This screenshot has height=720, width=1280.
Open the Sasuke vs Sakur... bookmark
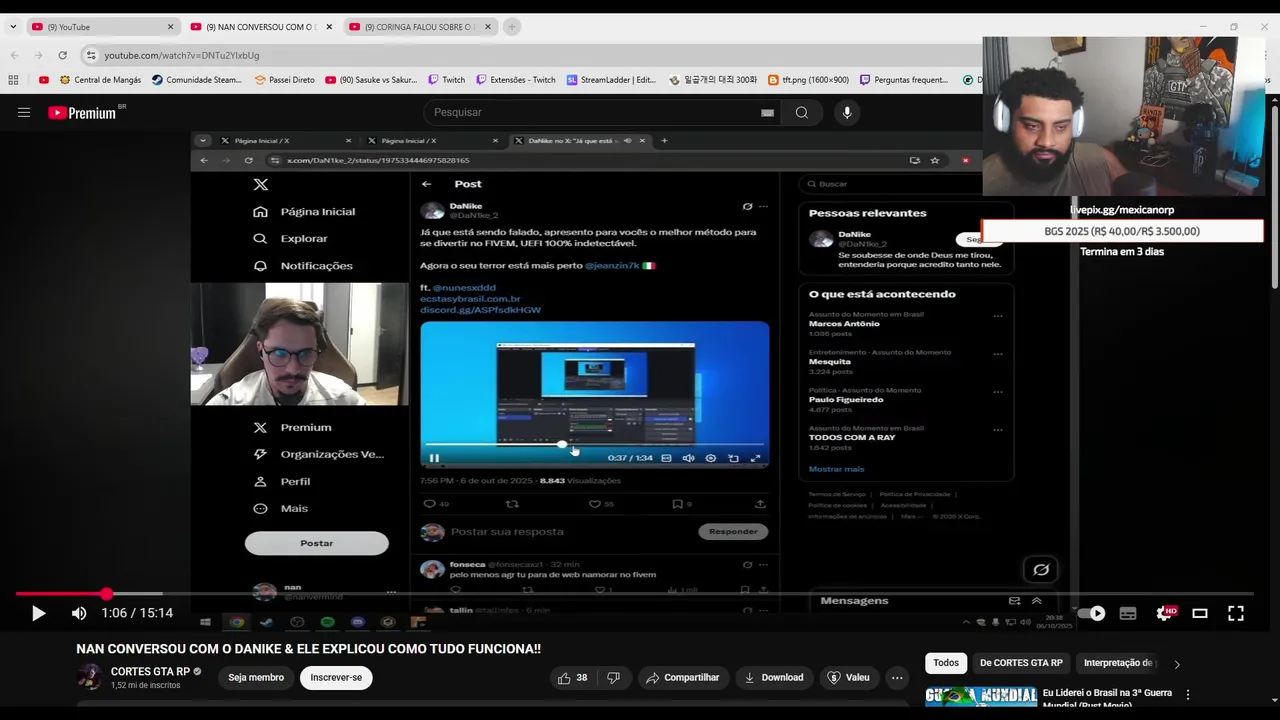(x=371, y=80)
